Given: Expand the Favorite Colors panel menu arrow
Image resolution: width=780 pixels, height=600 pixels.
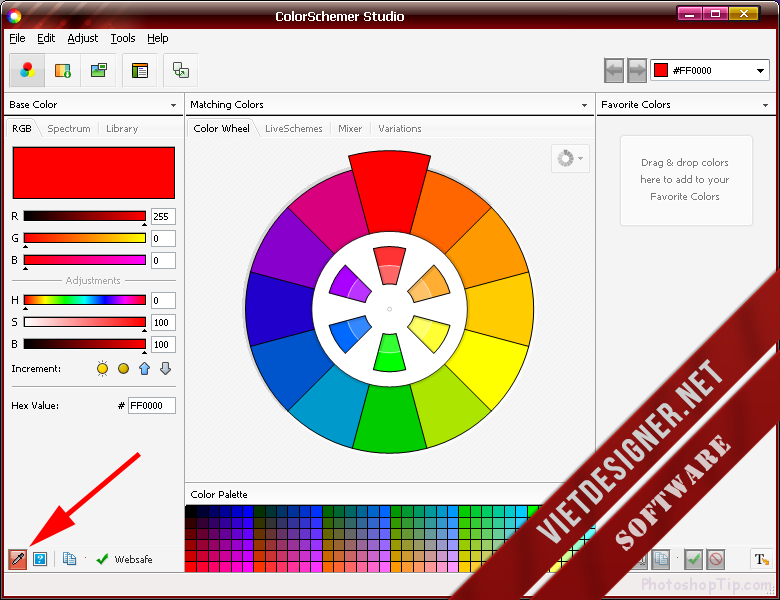Looking at the screenshot, I should pyautogui.click(x=765, y=105).
